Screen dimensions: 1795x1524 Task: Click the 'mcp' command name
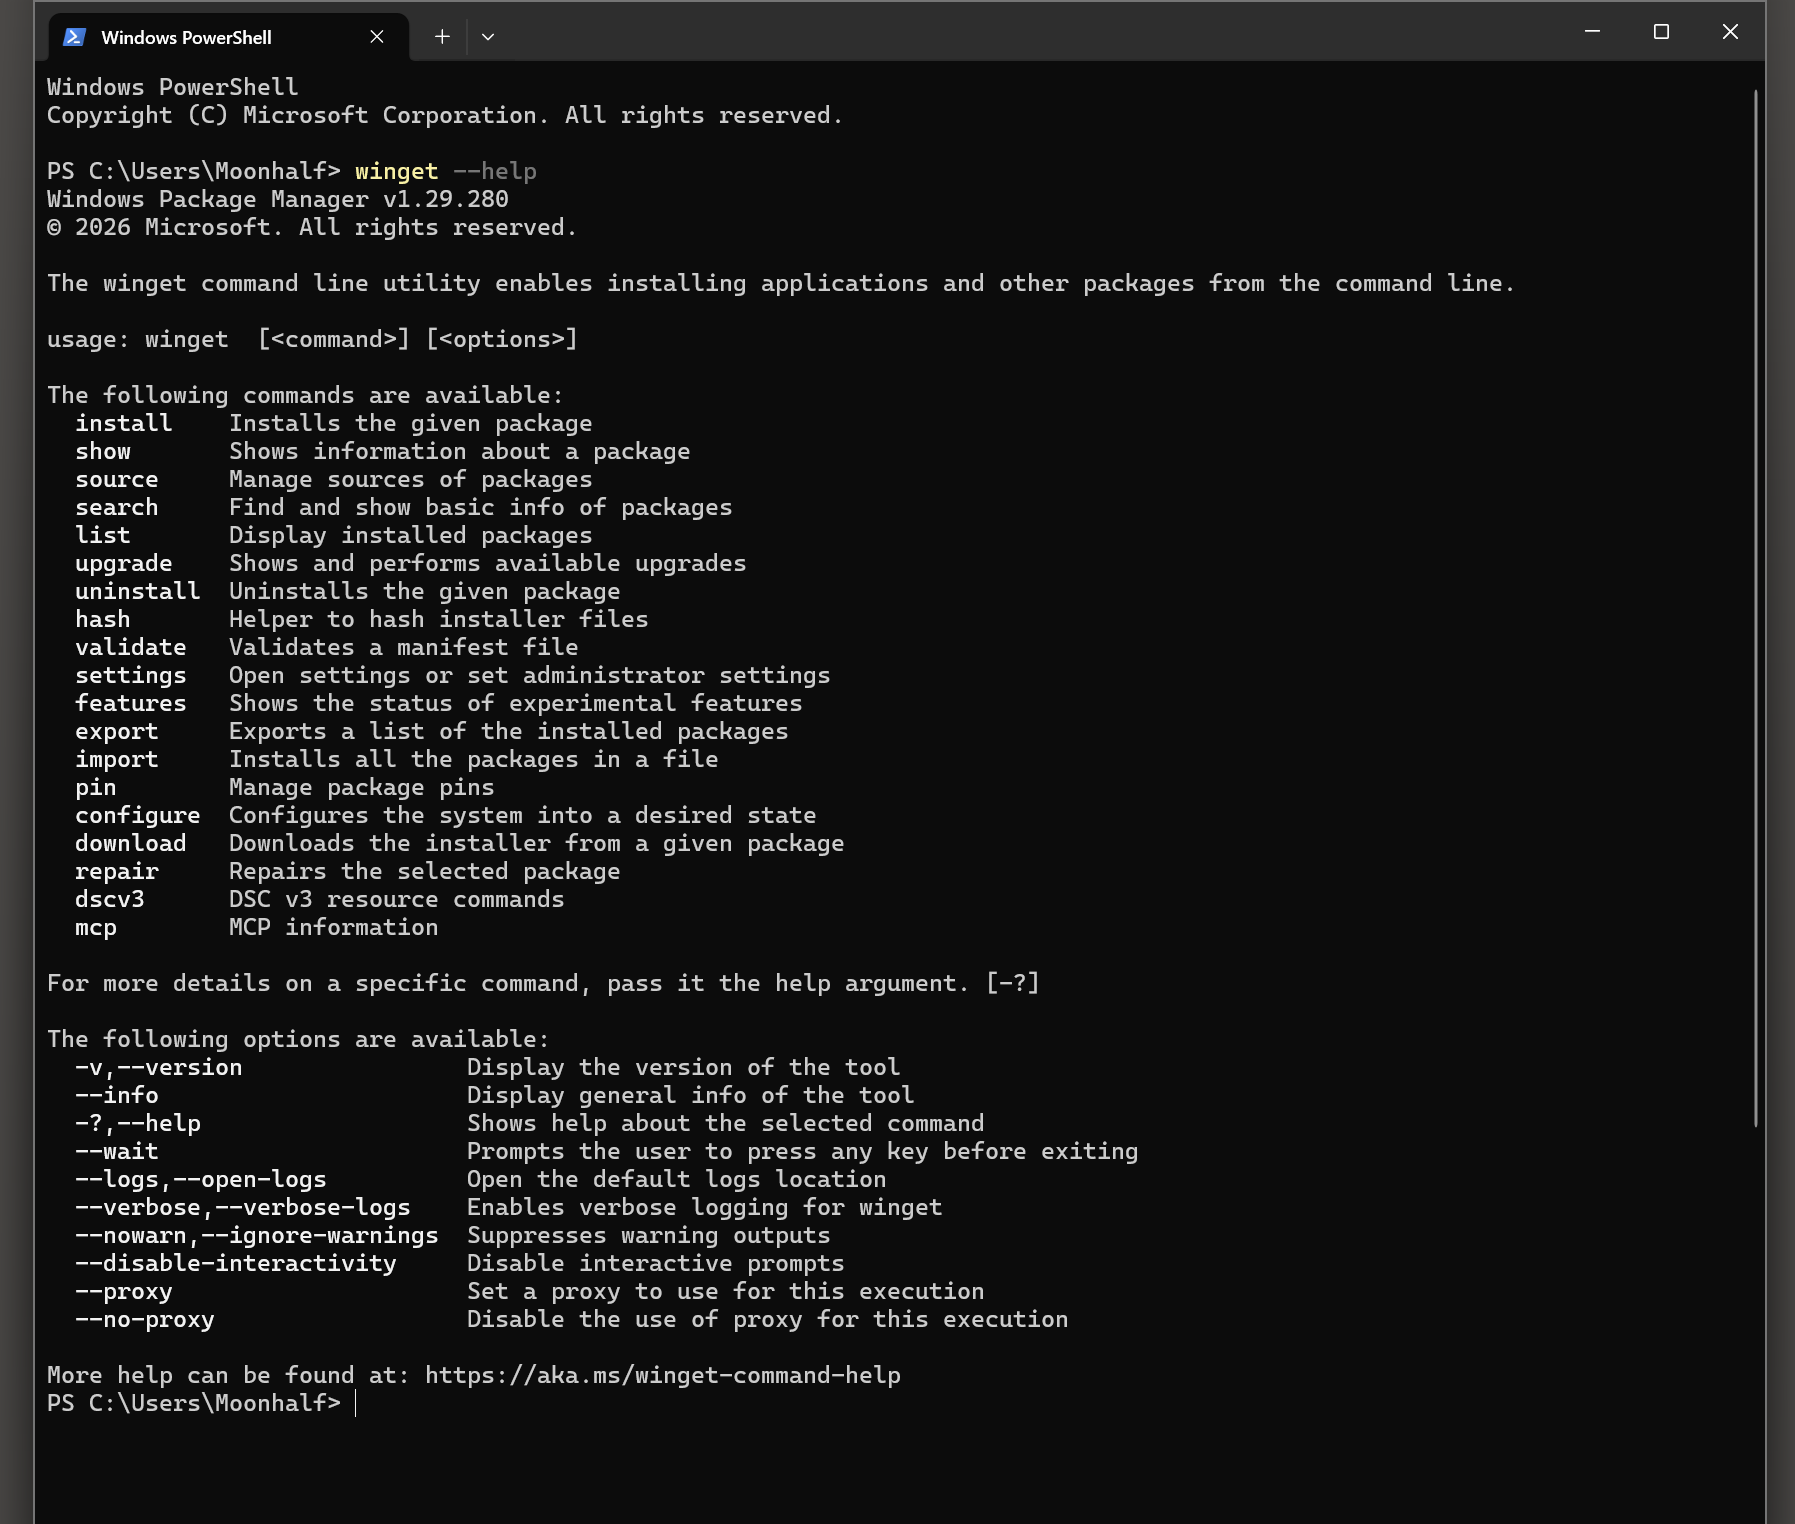click(96, 927)
